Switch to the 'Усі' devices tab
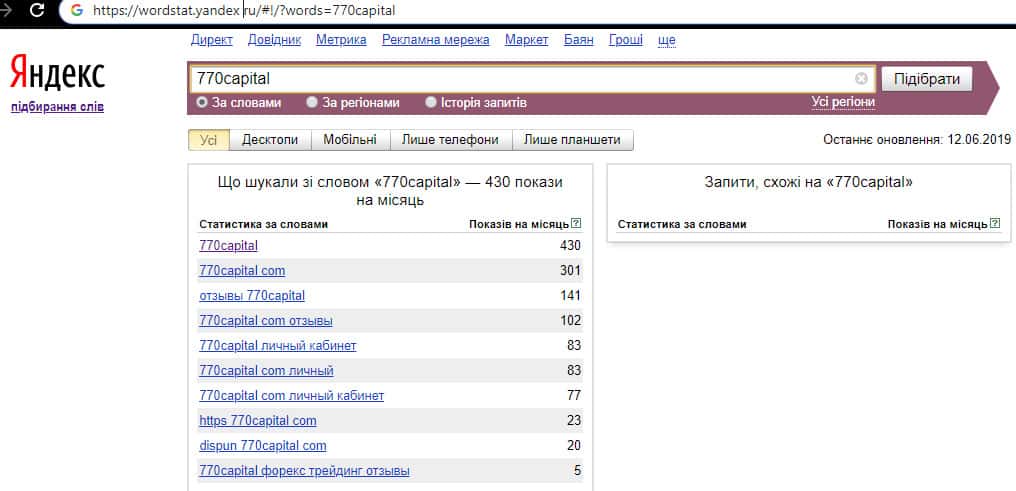The image size is (1016, 491). (209, 140)
